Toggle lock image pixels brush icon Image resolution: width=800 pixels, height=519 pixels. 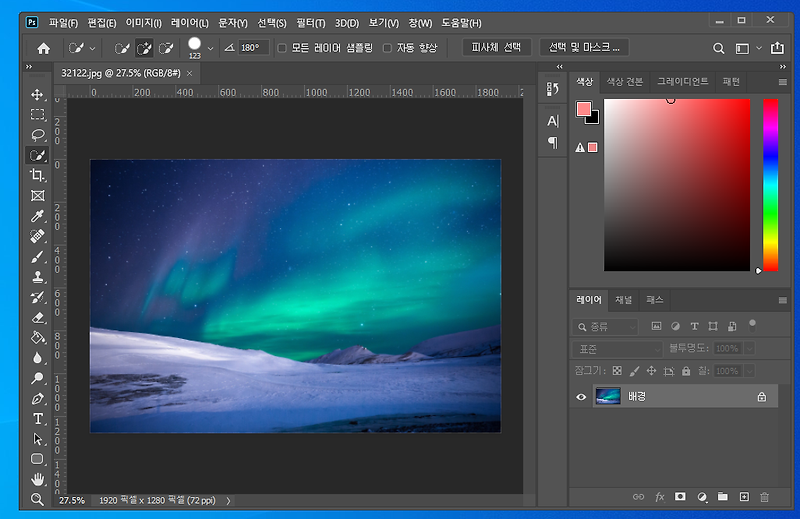(x=634, y=371)
